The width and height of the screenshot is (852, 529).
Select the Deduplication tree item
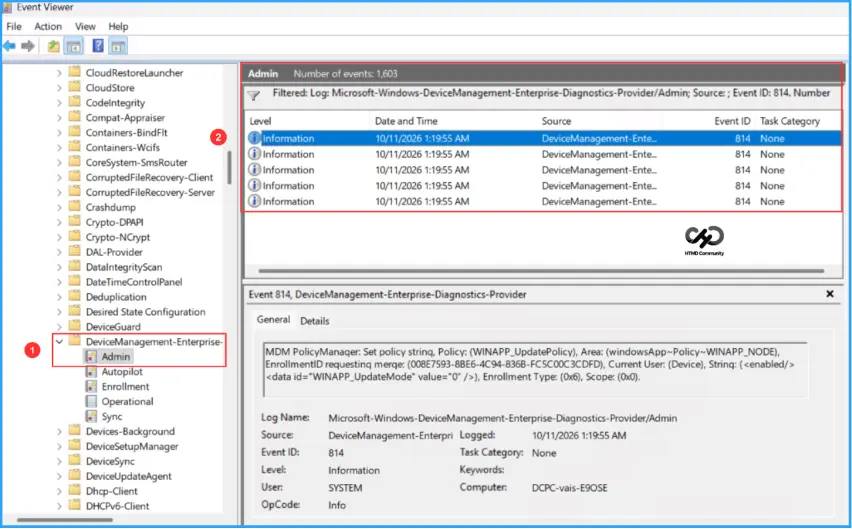[x=116, y=297]
